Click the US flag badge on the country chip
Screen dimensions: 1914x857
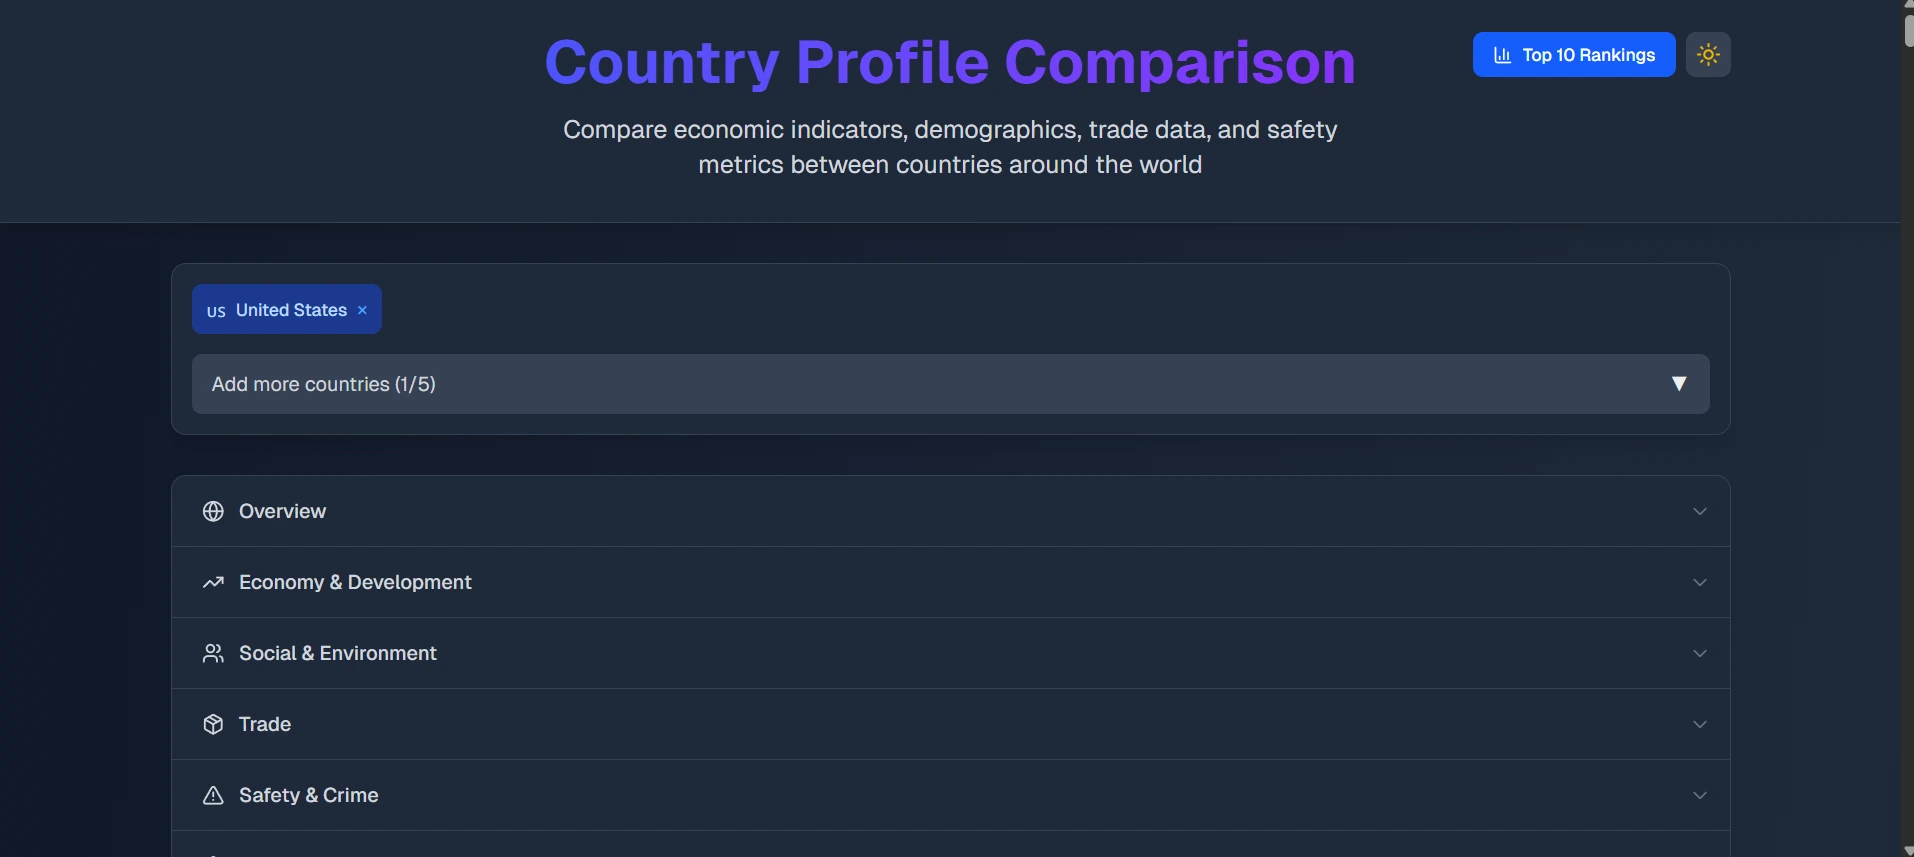215,311
